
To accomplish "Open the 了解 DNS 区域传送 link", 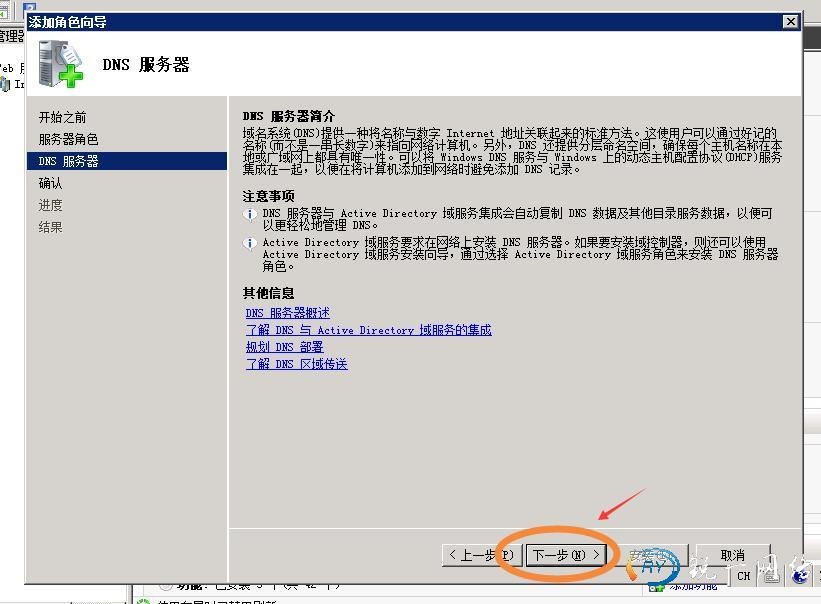I will pos(296,364).
